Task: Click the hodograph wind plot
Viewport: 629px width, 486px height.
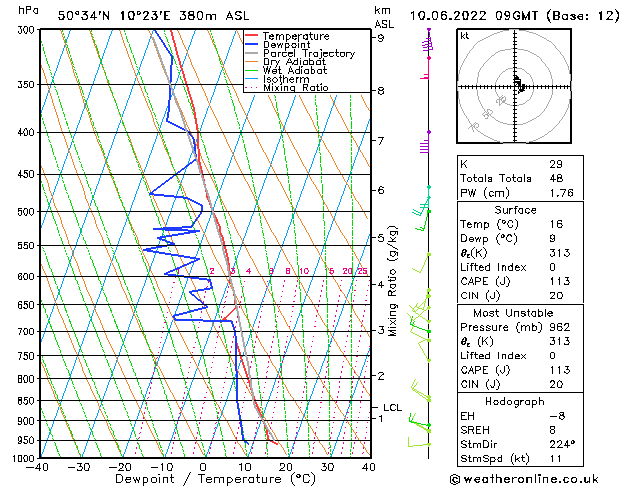Action: [514, 86]
